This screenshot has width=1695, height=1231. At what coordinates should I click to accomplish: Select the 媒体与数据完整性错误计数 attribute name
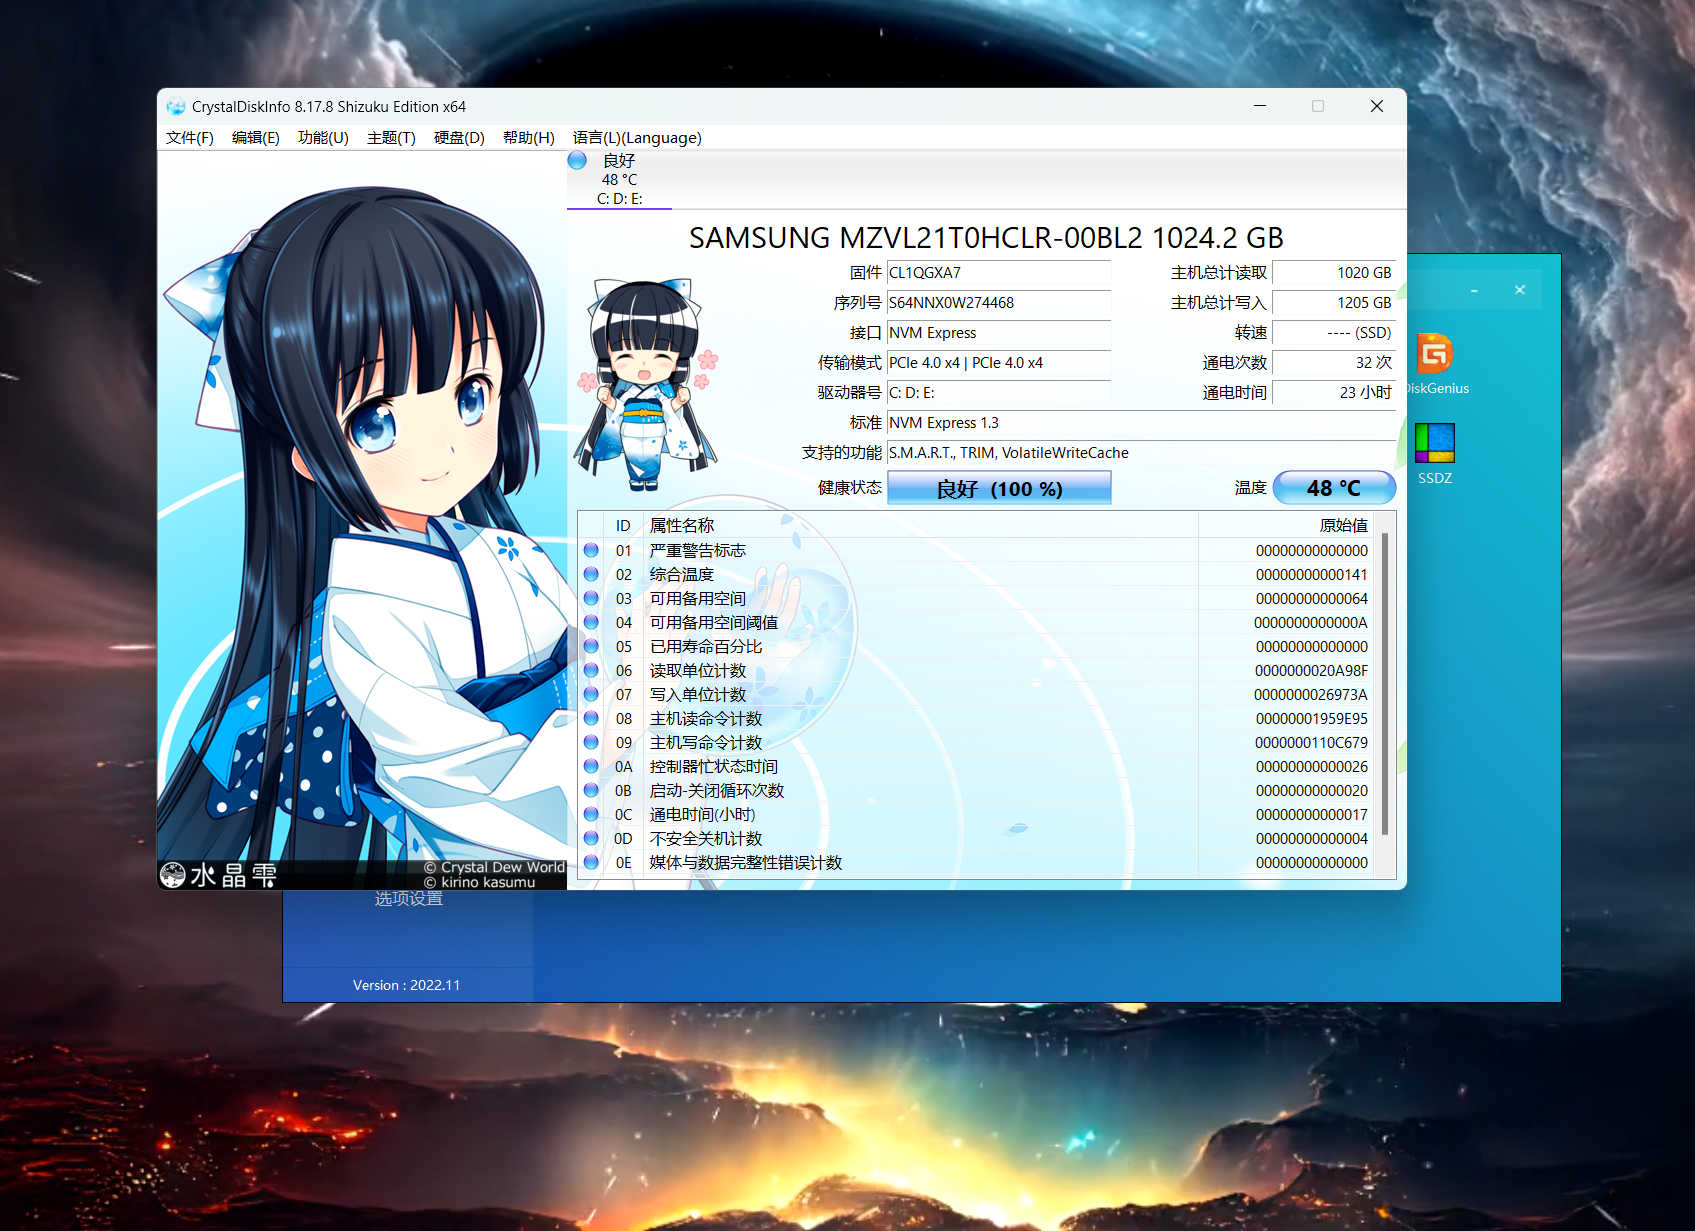pyautogui.click(x=746, y=862)
